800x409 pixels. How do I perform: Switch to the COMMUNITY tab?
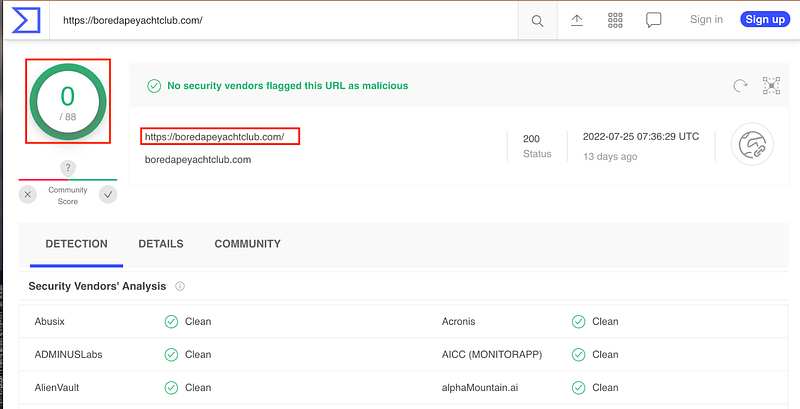(247, 244)
